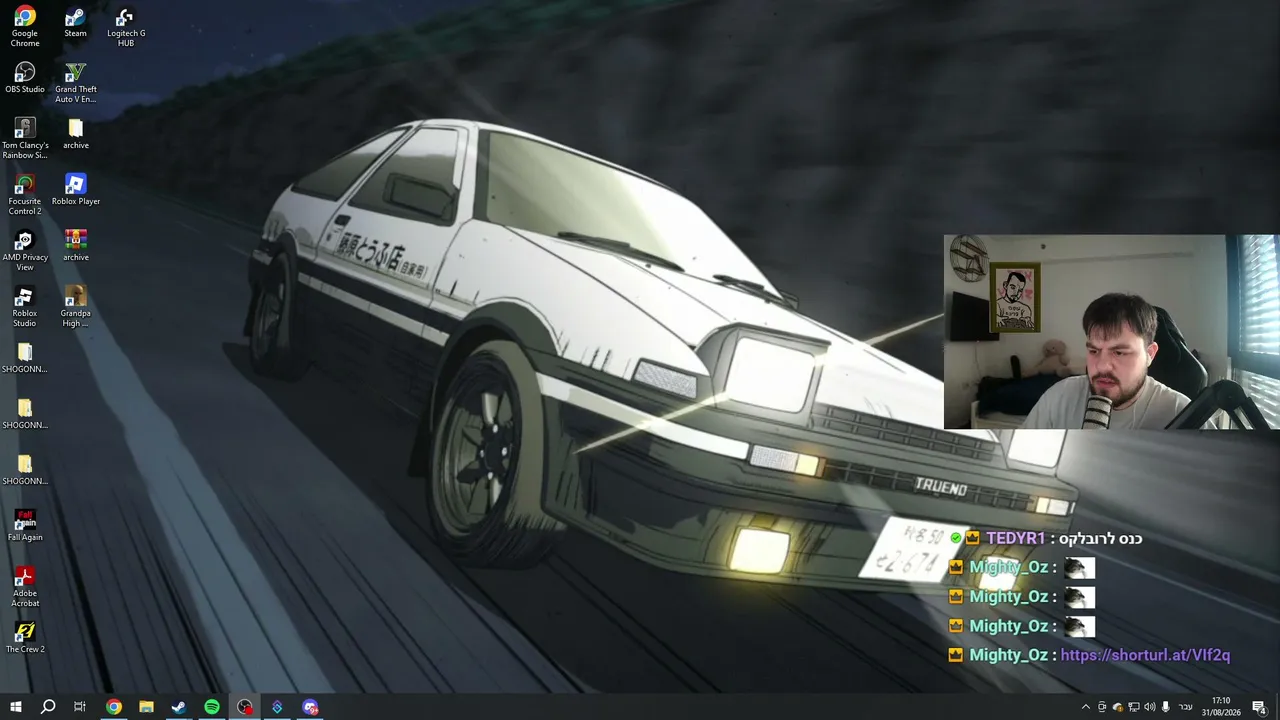Open the Google Chrome desktop shortcut

click(x=25, y=27)
